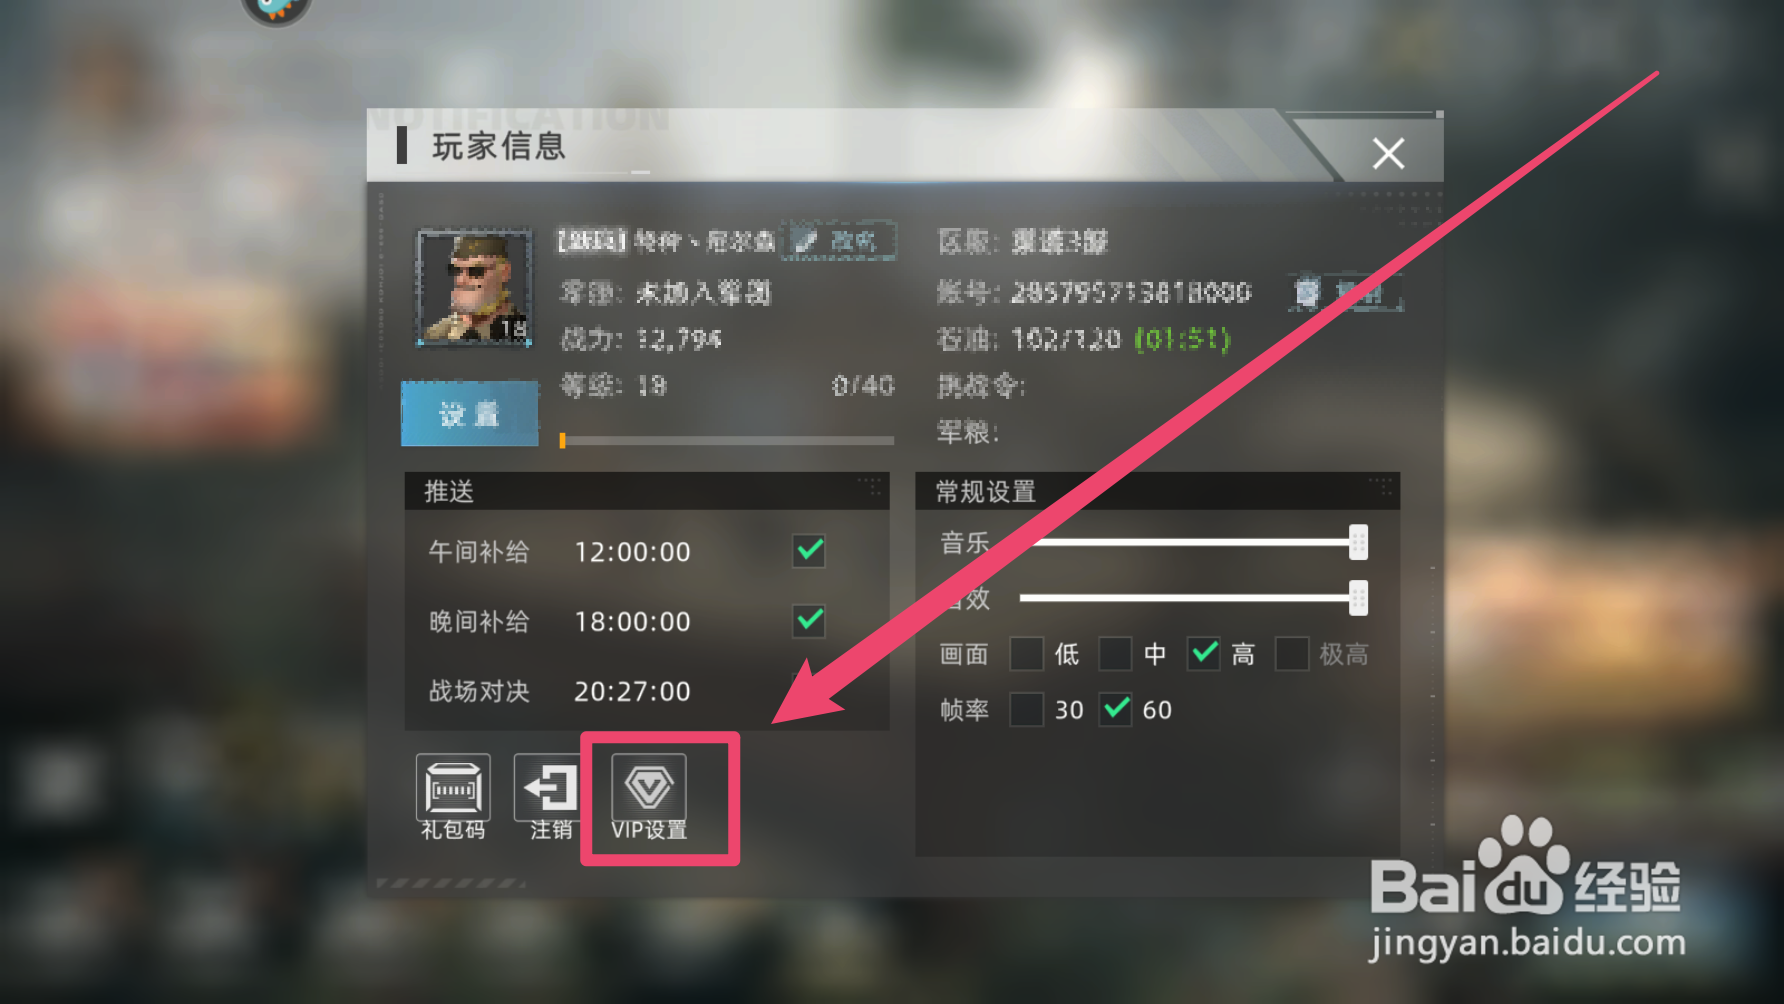1784x1004 pixels.
Task: Select the 极高 graphics quality option
Action: [1292, 654]
